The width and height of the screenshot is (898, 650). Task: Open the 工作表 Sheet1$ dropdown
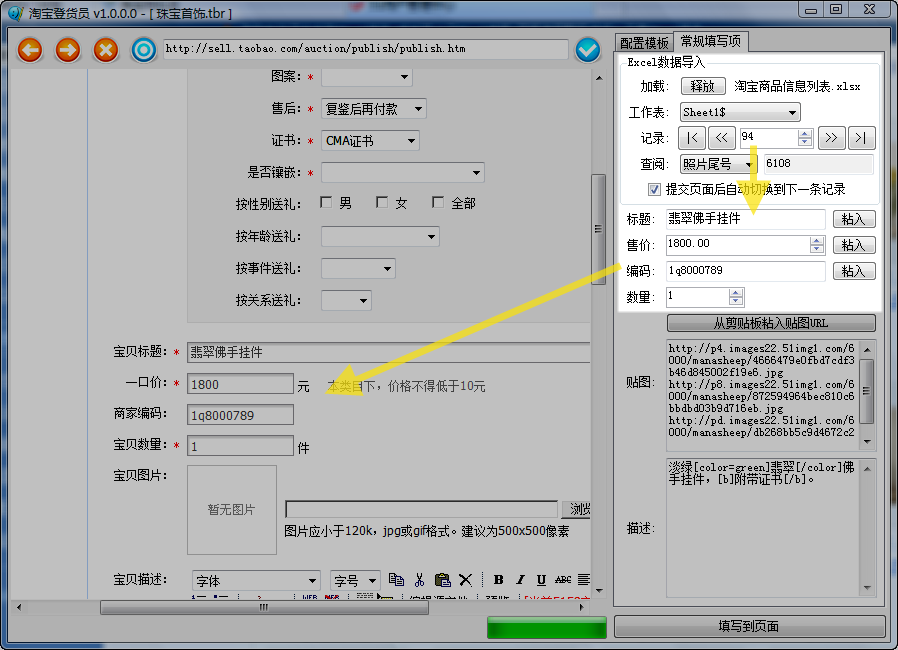(740, 112)
